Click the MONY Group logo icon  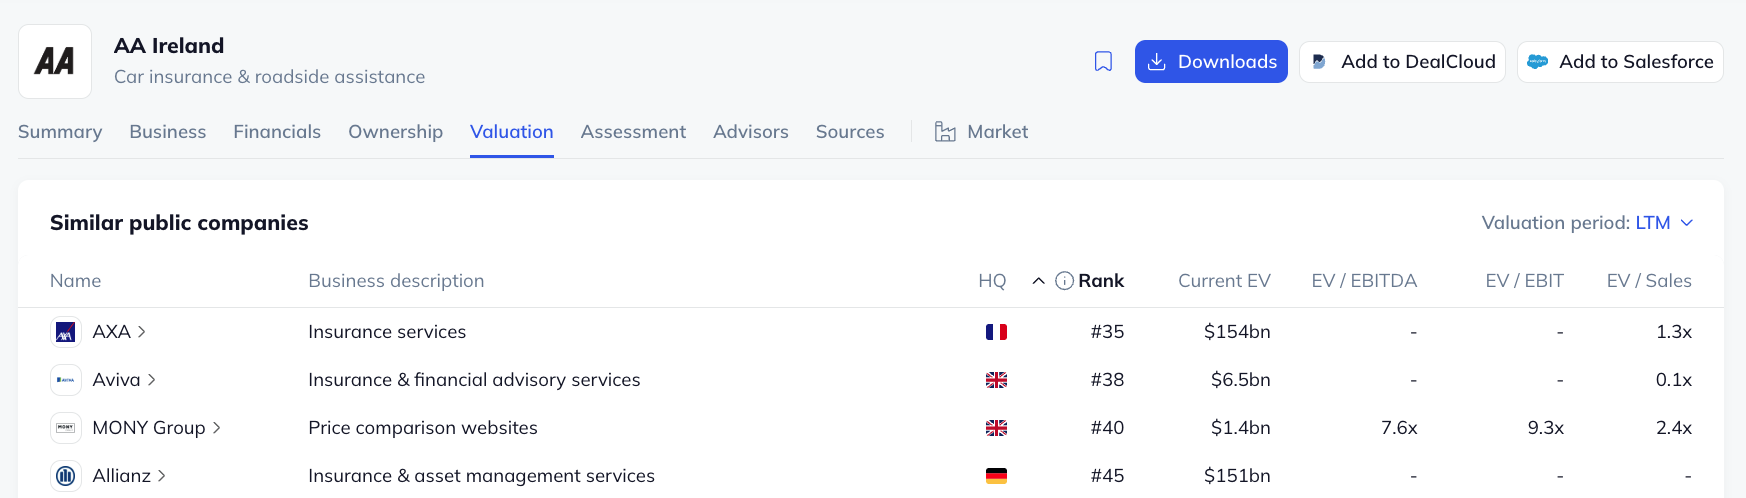[x=66, y=428]
